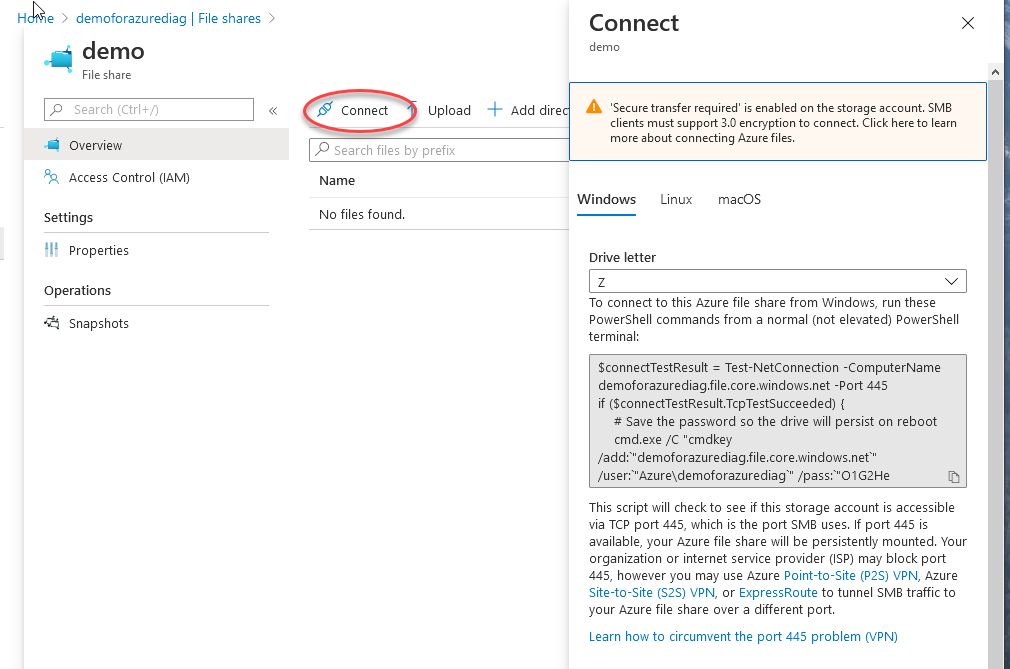
Task: Click the No files found. text
Action: click(x=362, y=214)
